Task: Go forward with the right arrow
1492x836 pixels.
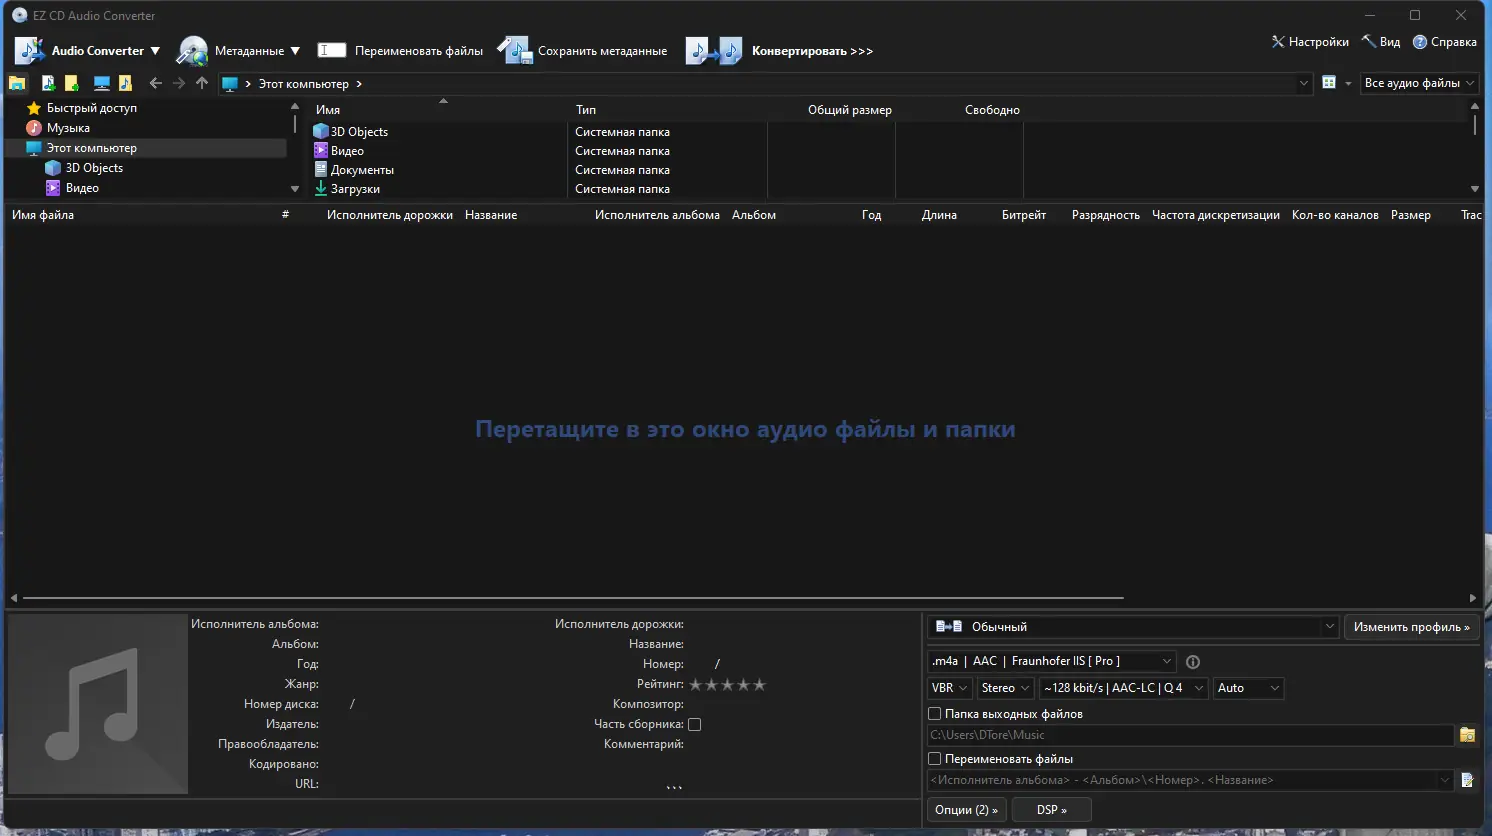Action: (179, 83)
